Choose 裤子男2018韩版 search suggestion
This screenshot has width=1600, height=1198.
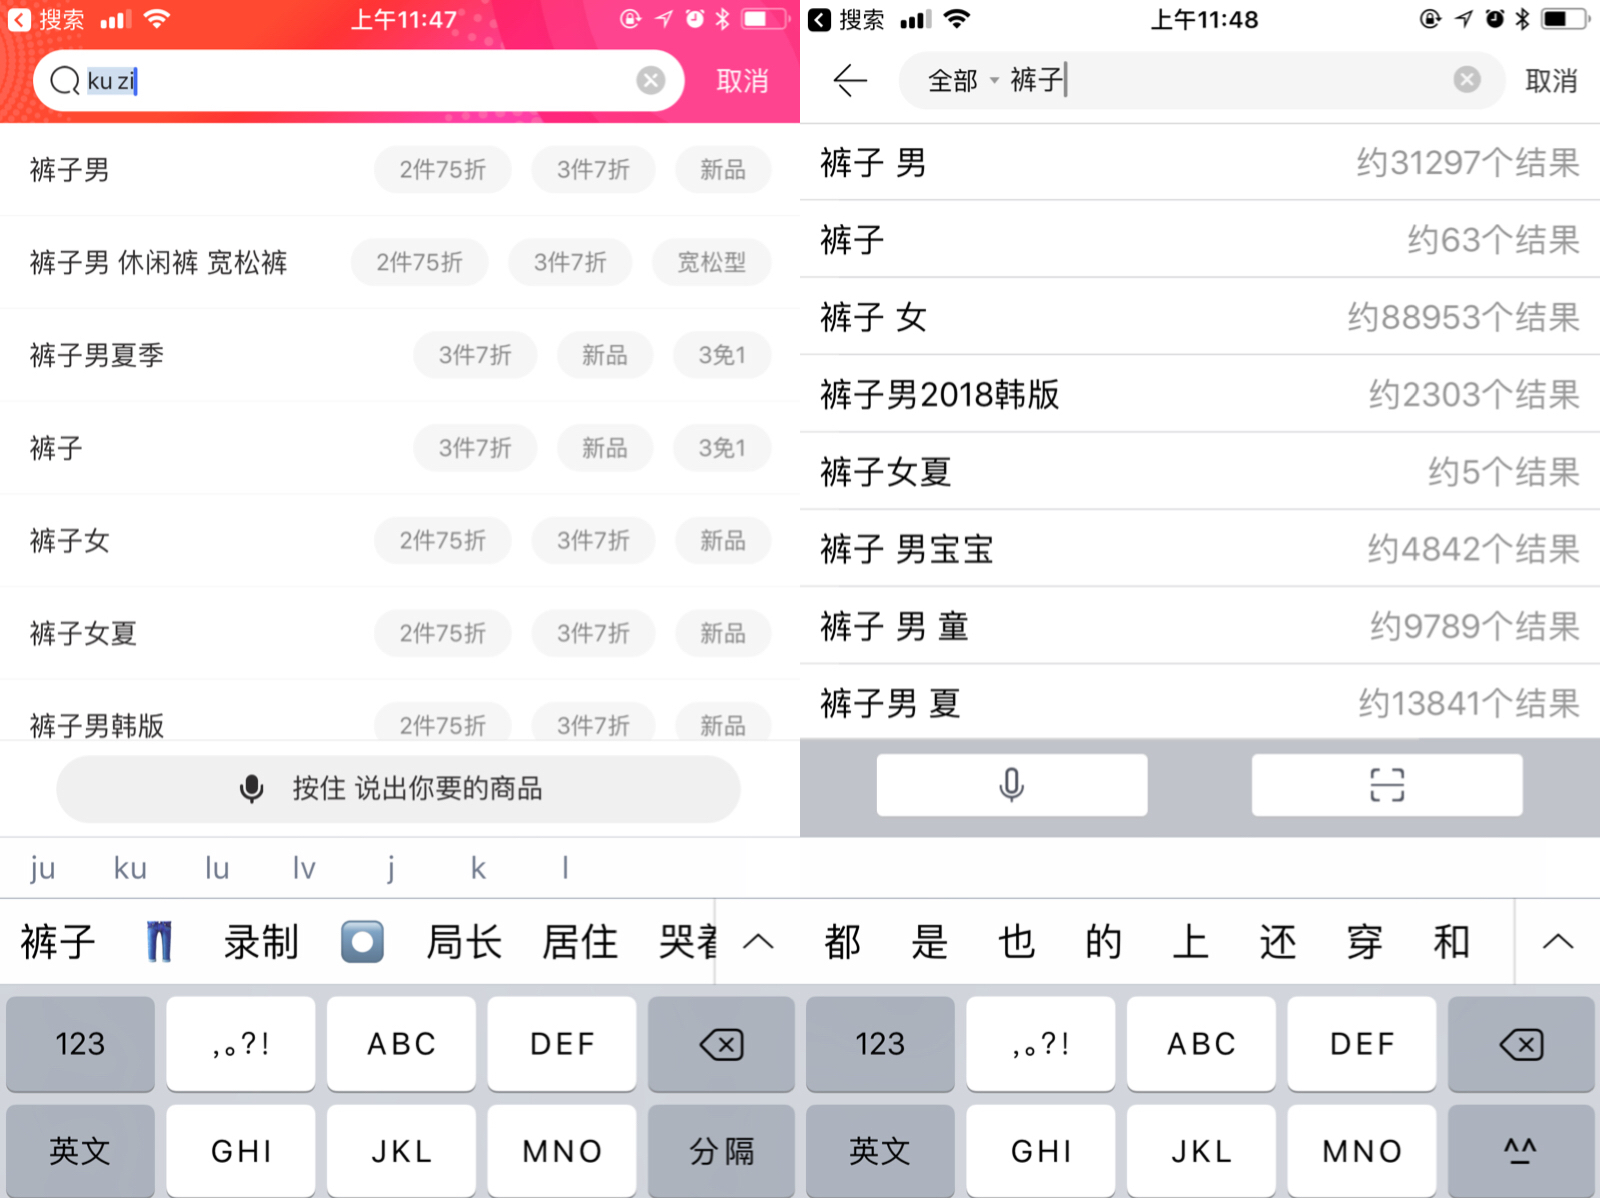(x=940, y=395)
